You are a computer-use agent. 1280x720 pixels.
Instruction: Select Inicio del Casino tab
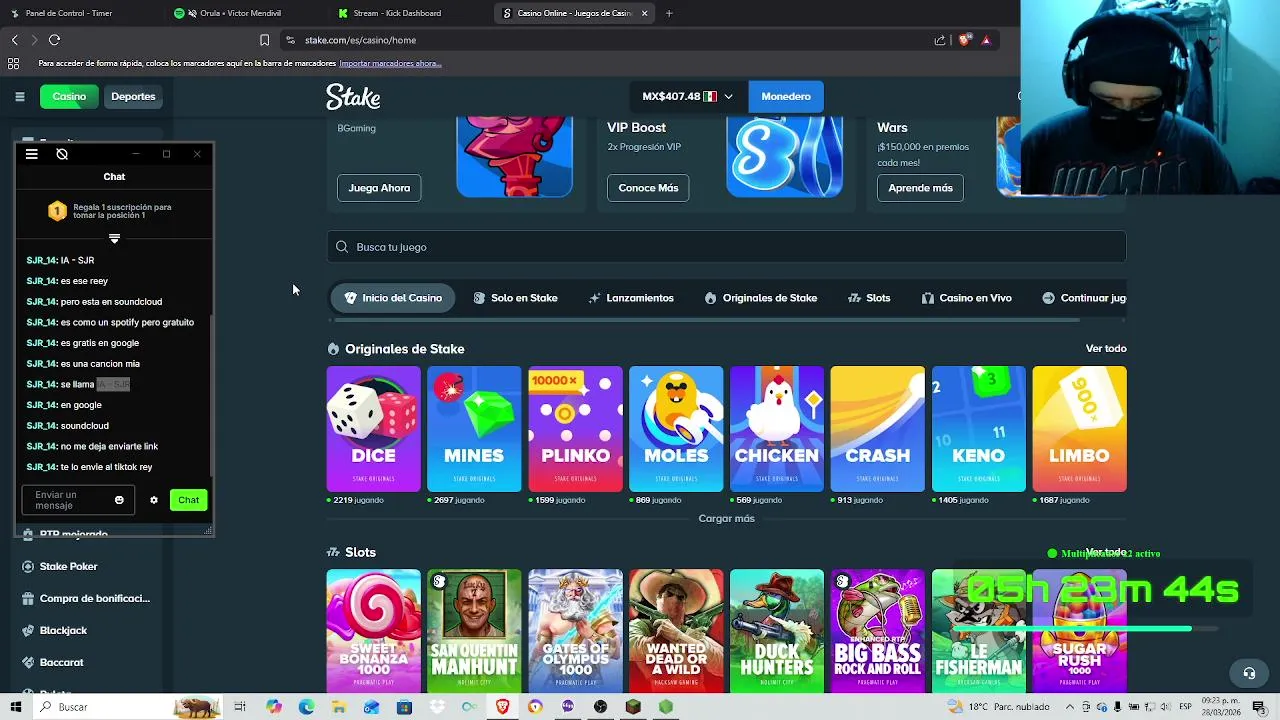click(x=393, y=298)
